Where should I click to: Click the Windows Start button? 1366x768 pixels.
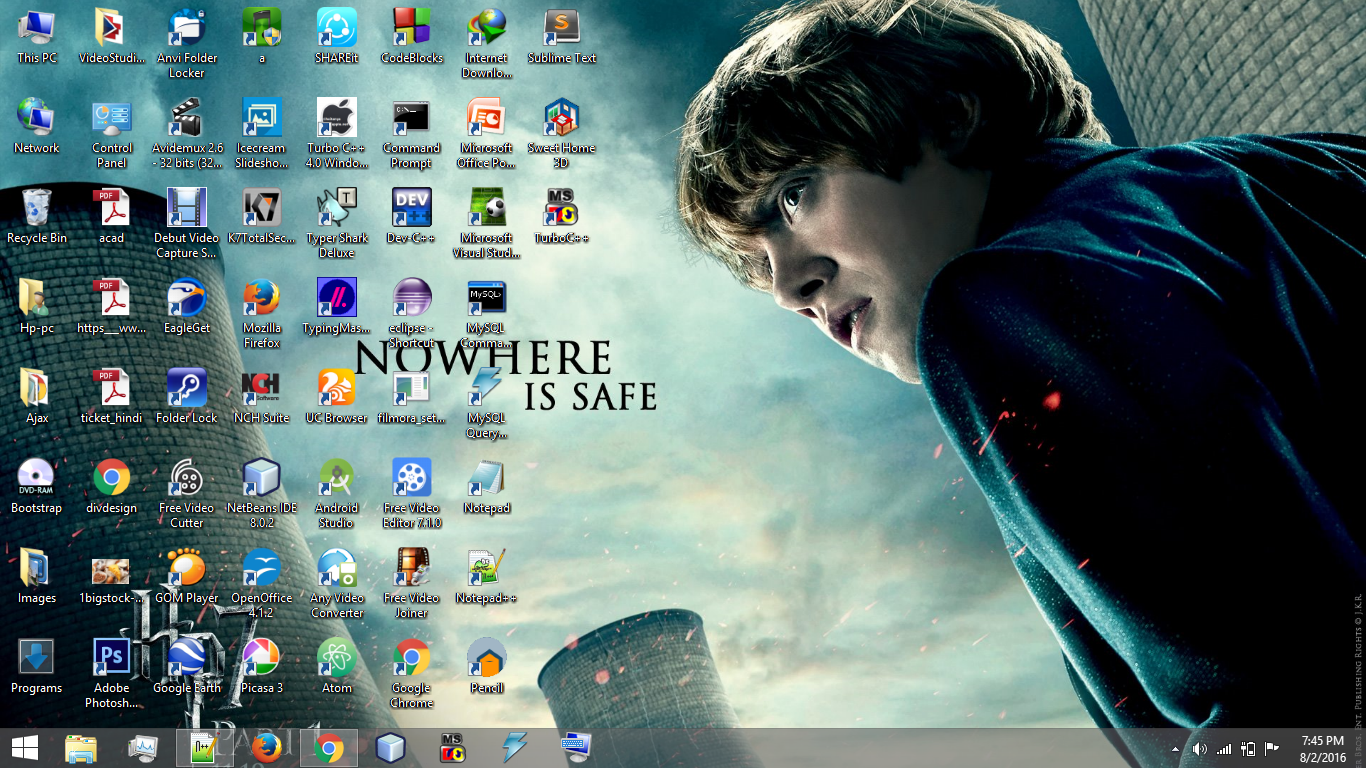25,748
